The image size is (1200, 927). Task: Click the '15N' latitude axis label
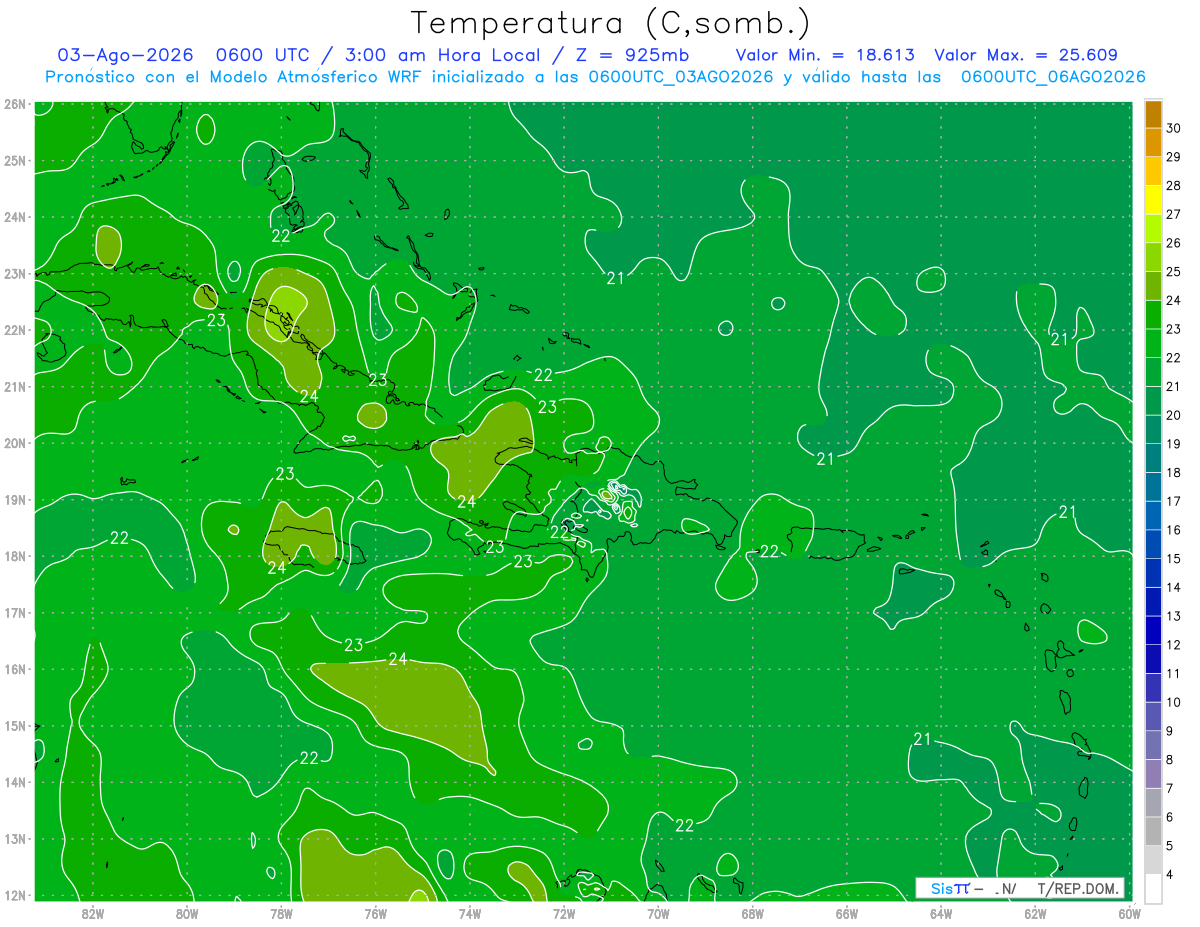pos(14,725)
